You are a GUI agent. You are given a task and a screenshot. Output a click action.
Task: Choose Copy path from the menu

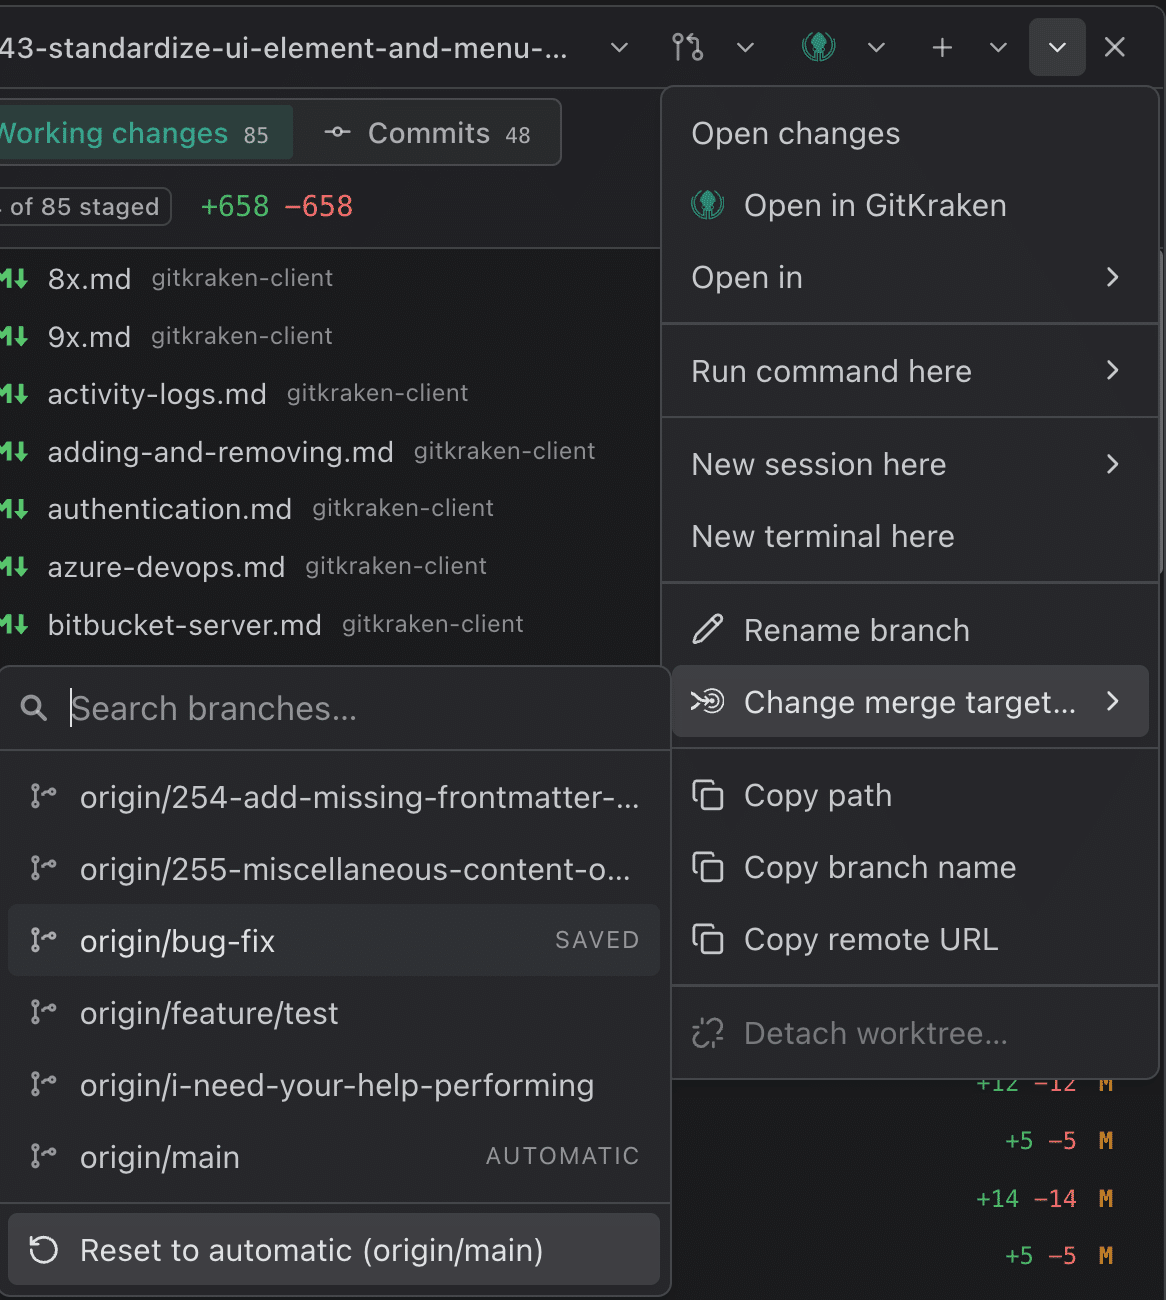[910, 795]
